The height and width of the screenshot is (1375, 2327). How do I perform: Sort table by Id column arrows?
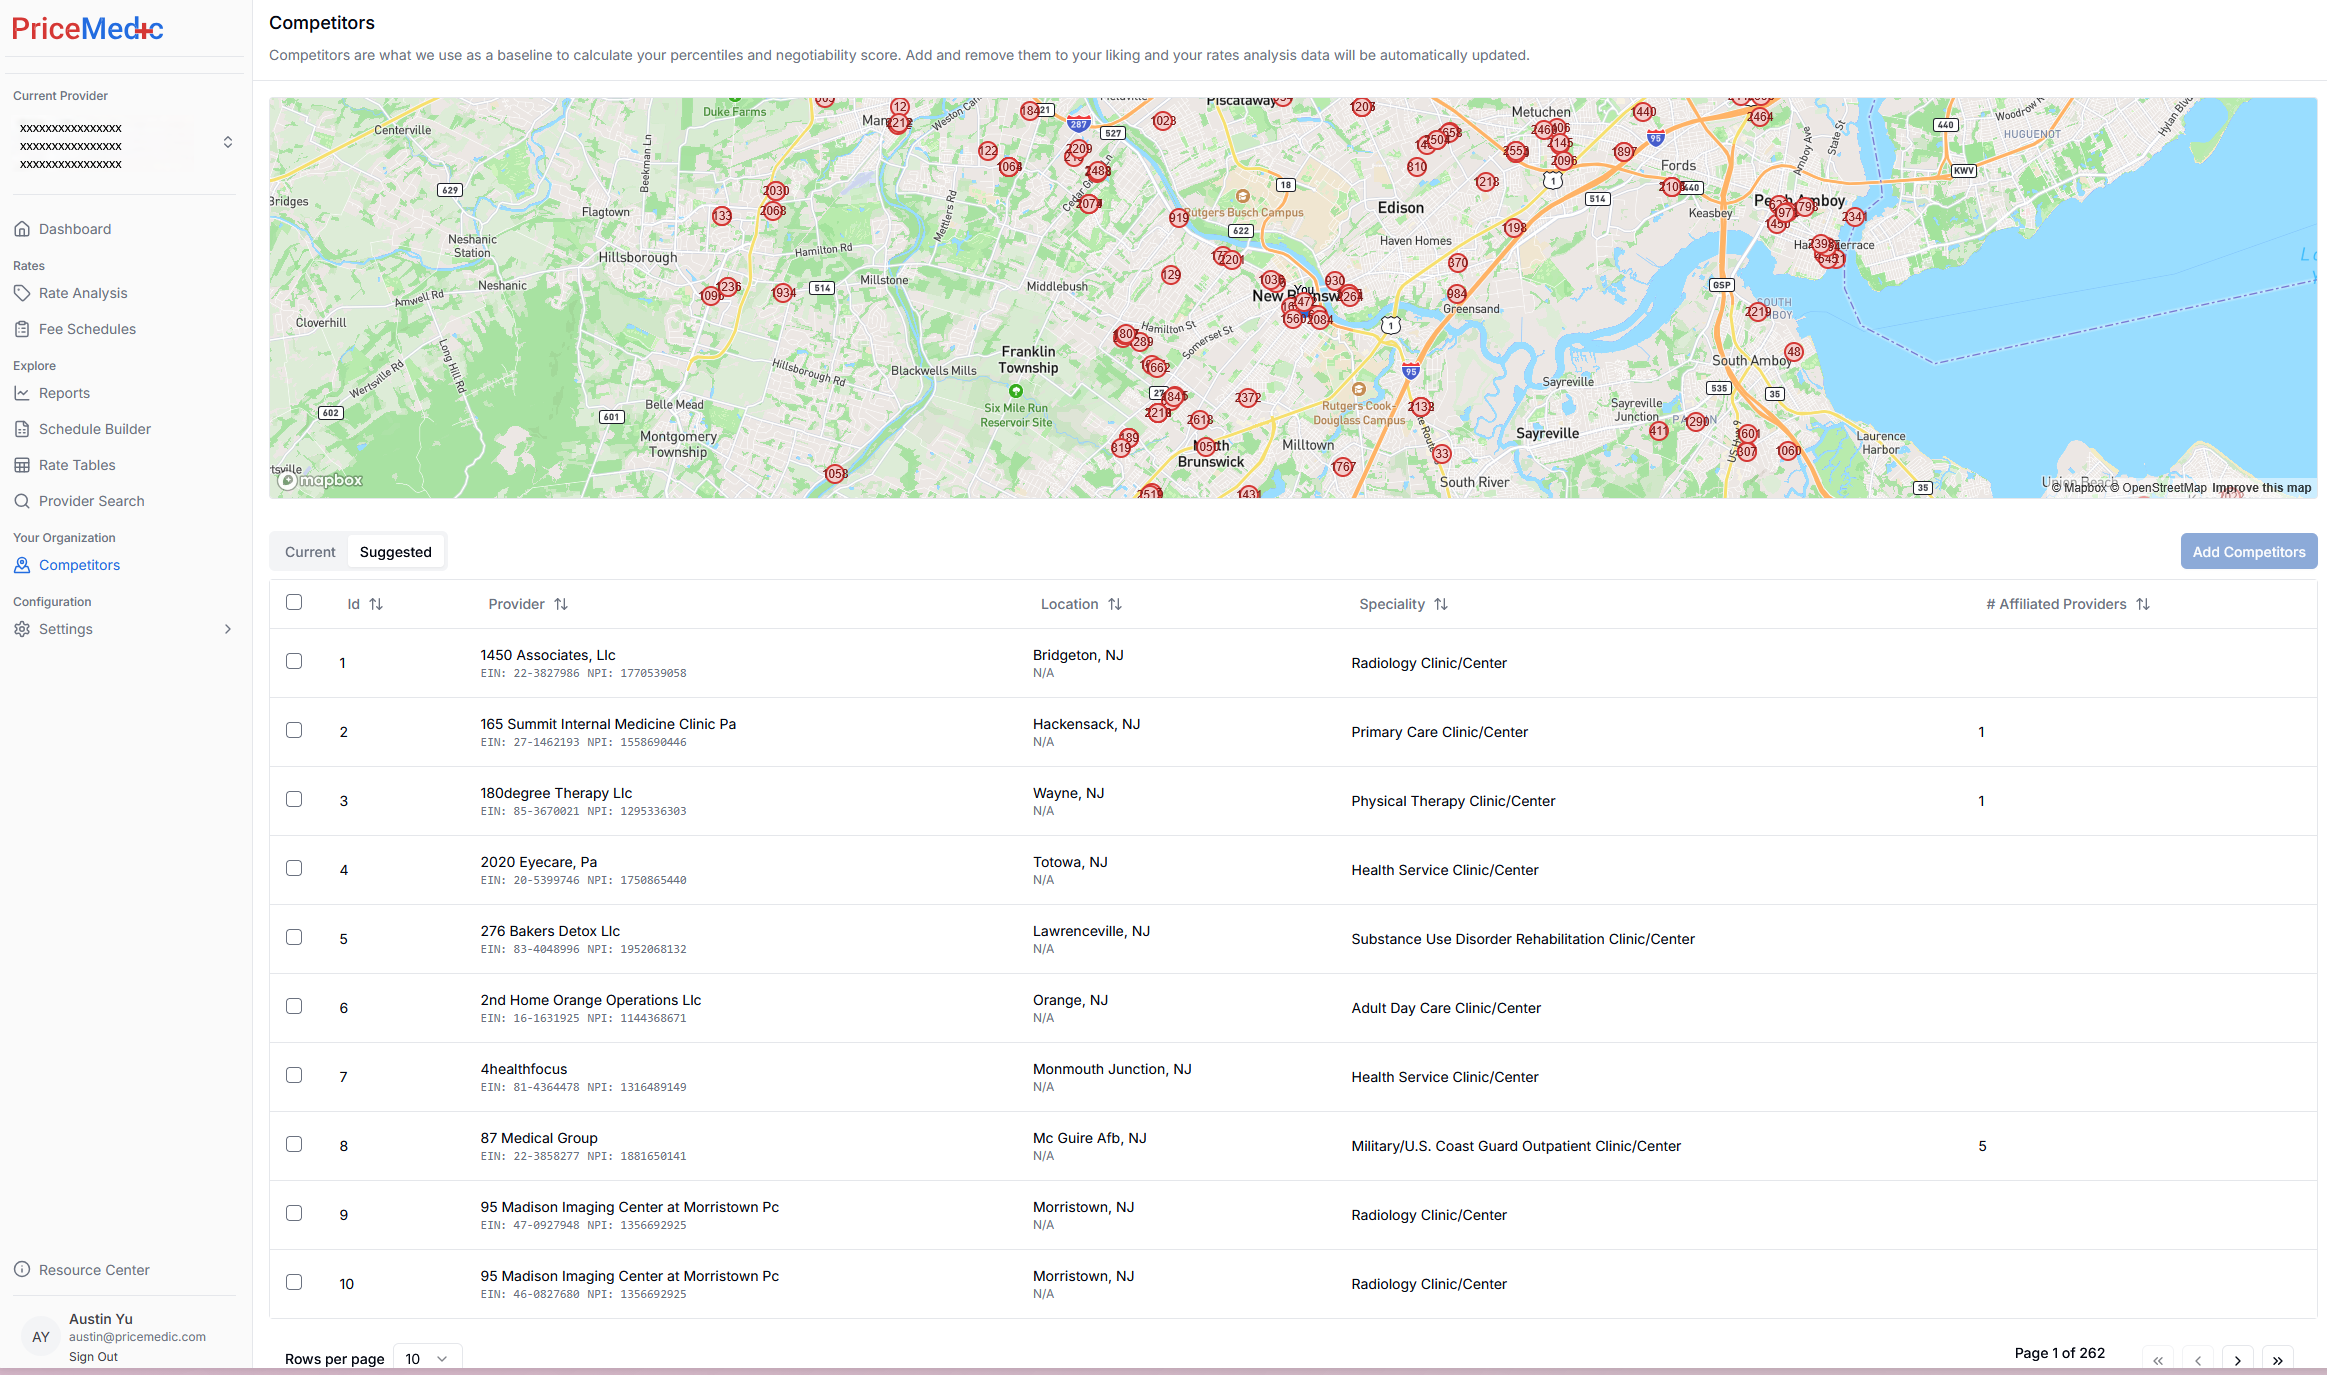pyautogui.click(x=376, y=604)
